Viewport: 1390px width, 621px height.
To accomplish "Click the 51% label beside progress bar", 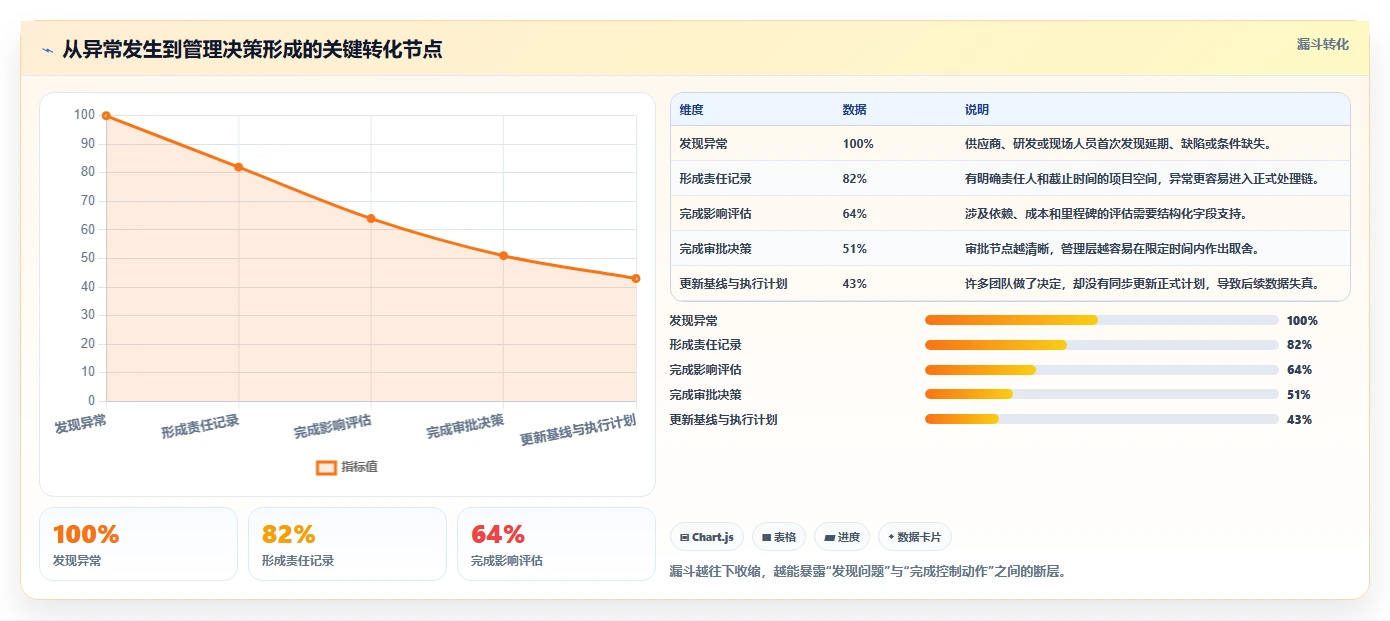I will [1299, 395].
